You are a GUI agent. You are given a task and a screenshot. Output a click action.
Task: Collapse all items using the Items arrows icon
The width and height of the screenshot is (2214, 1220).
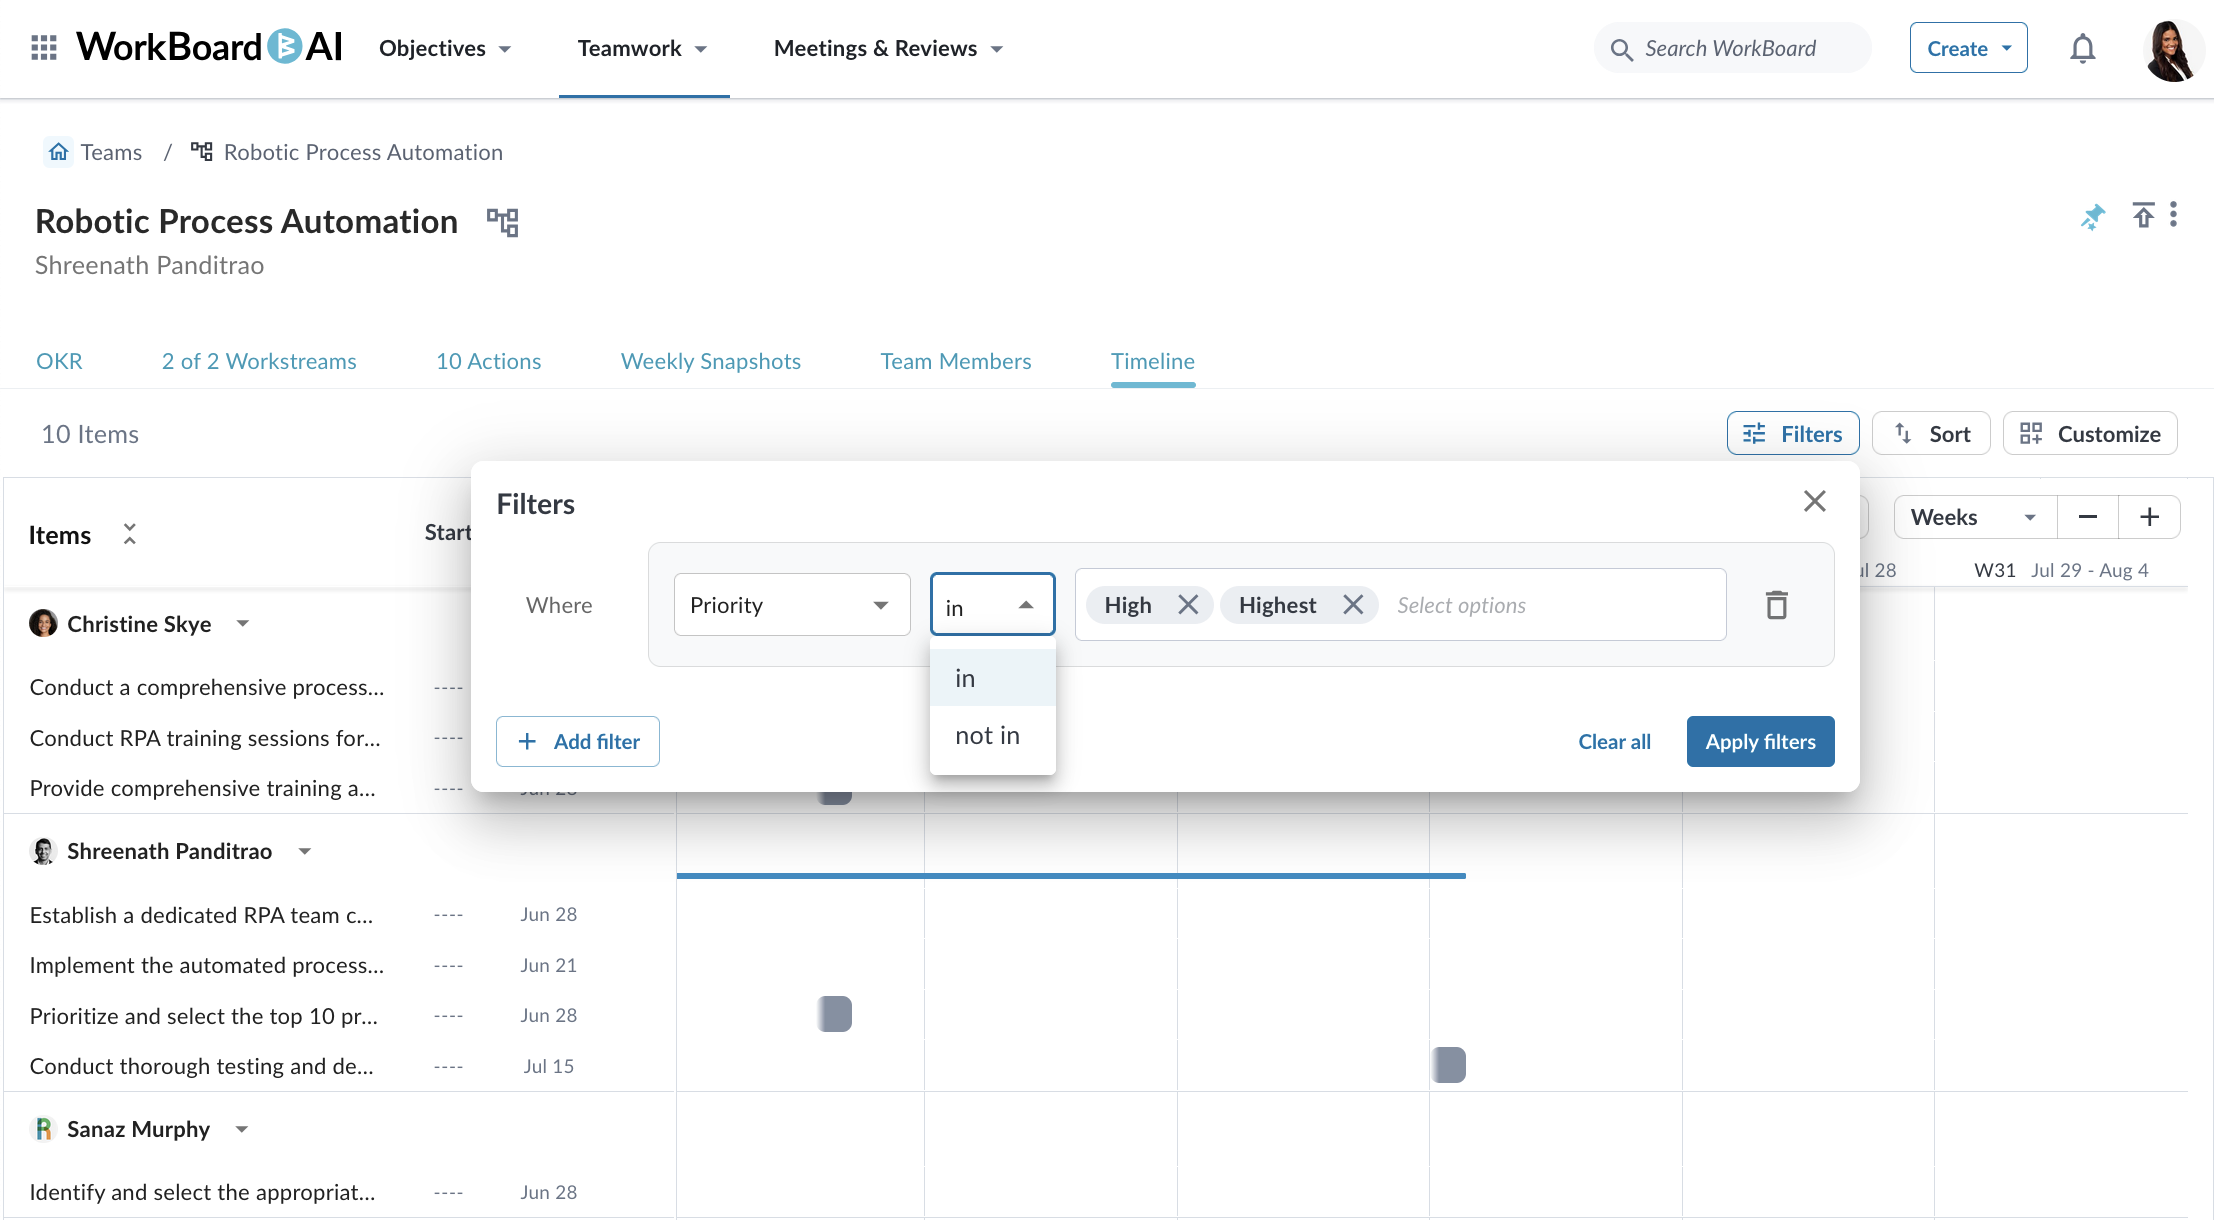129,534
